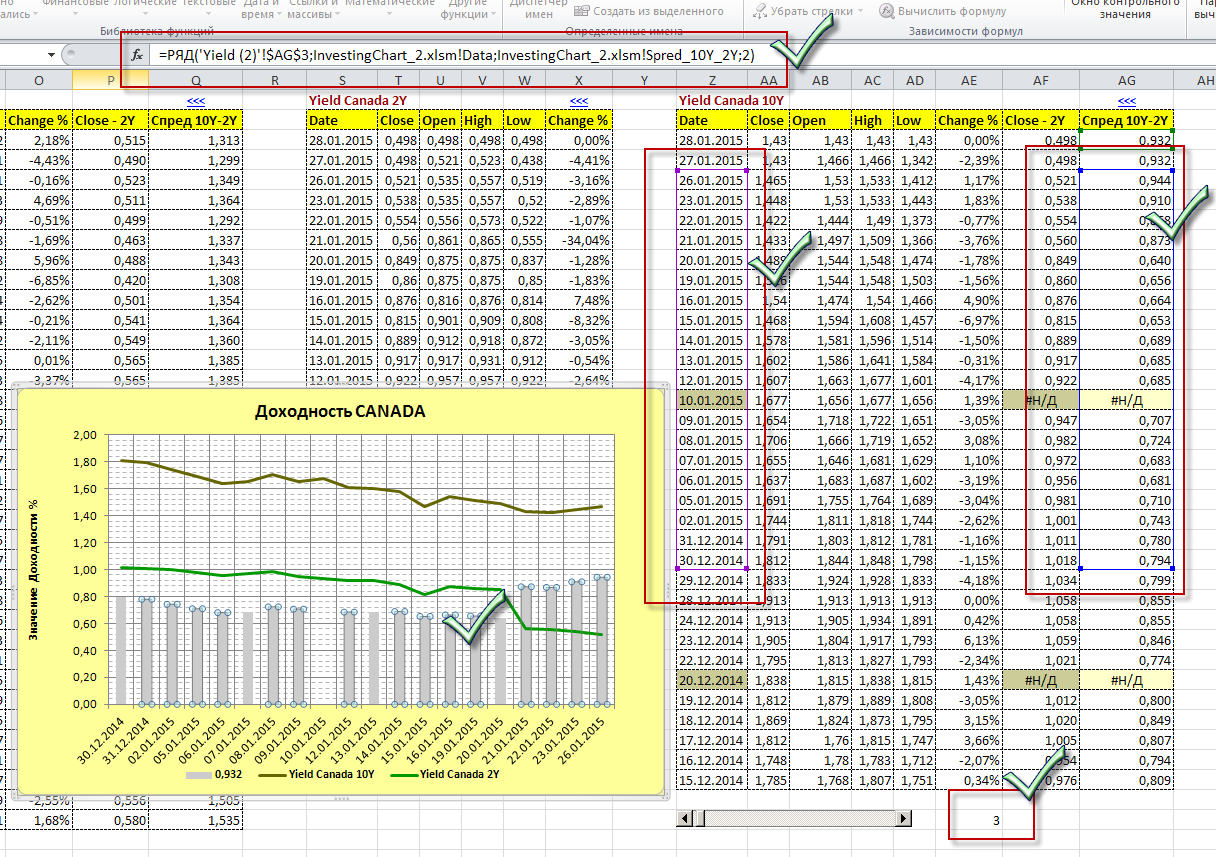Open the 'Другие функции' dropdown
1216x857 pixels.
[x=464, y=10]
